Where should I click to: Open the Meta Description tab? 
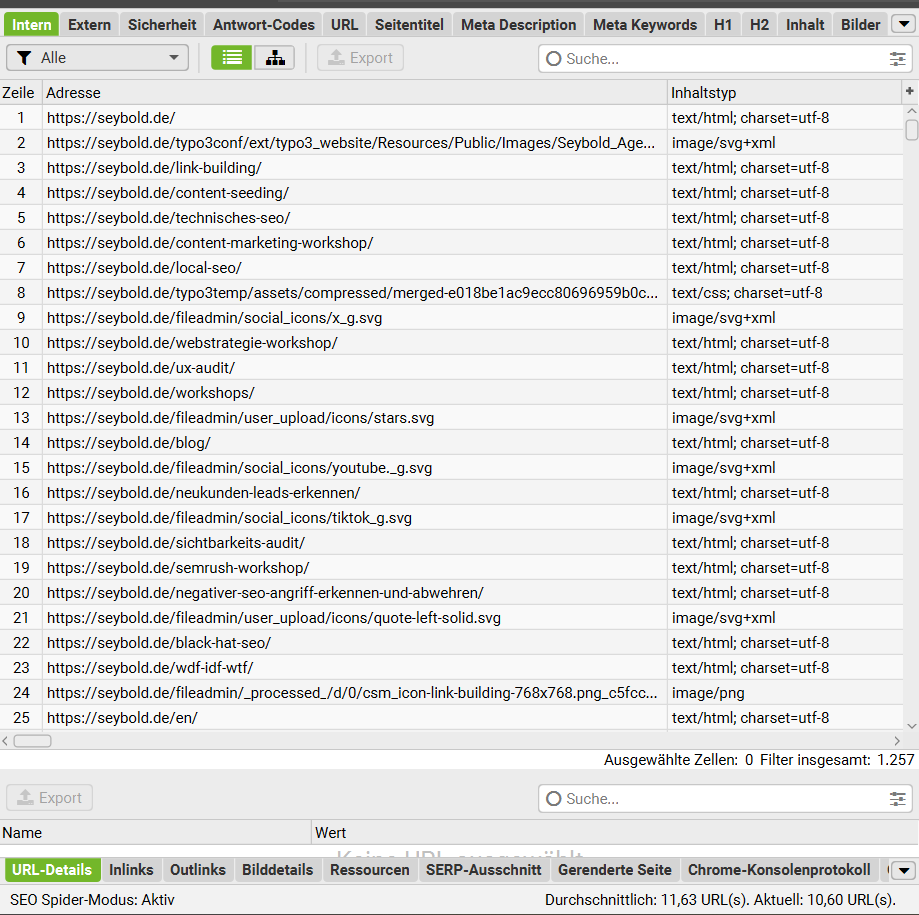click(518, 25)
